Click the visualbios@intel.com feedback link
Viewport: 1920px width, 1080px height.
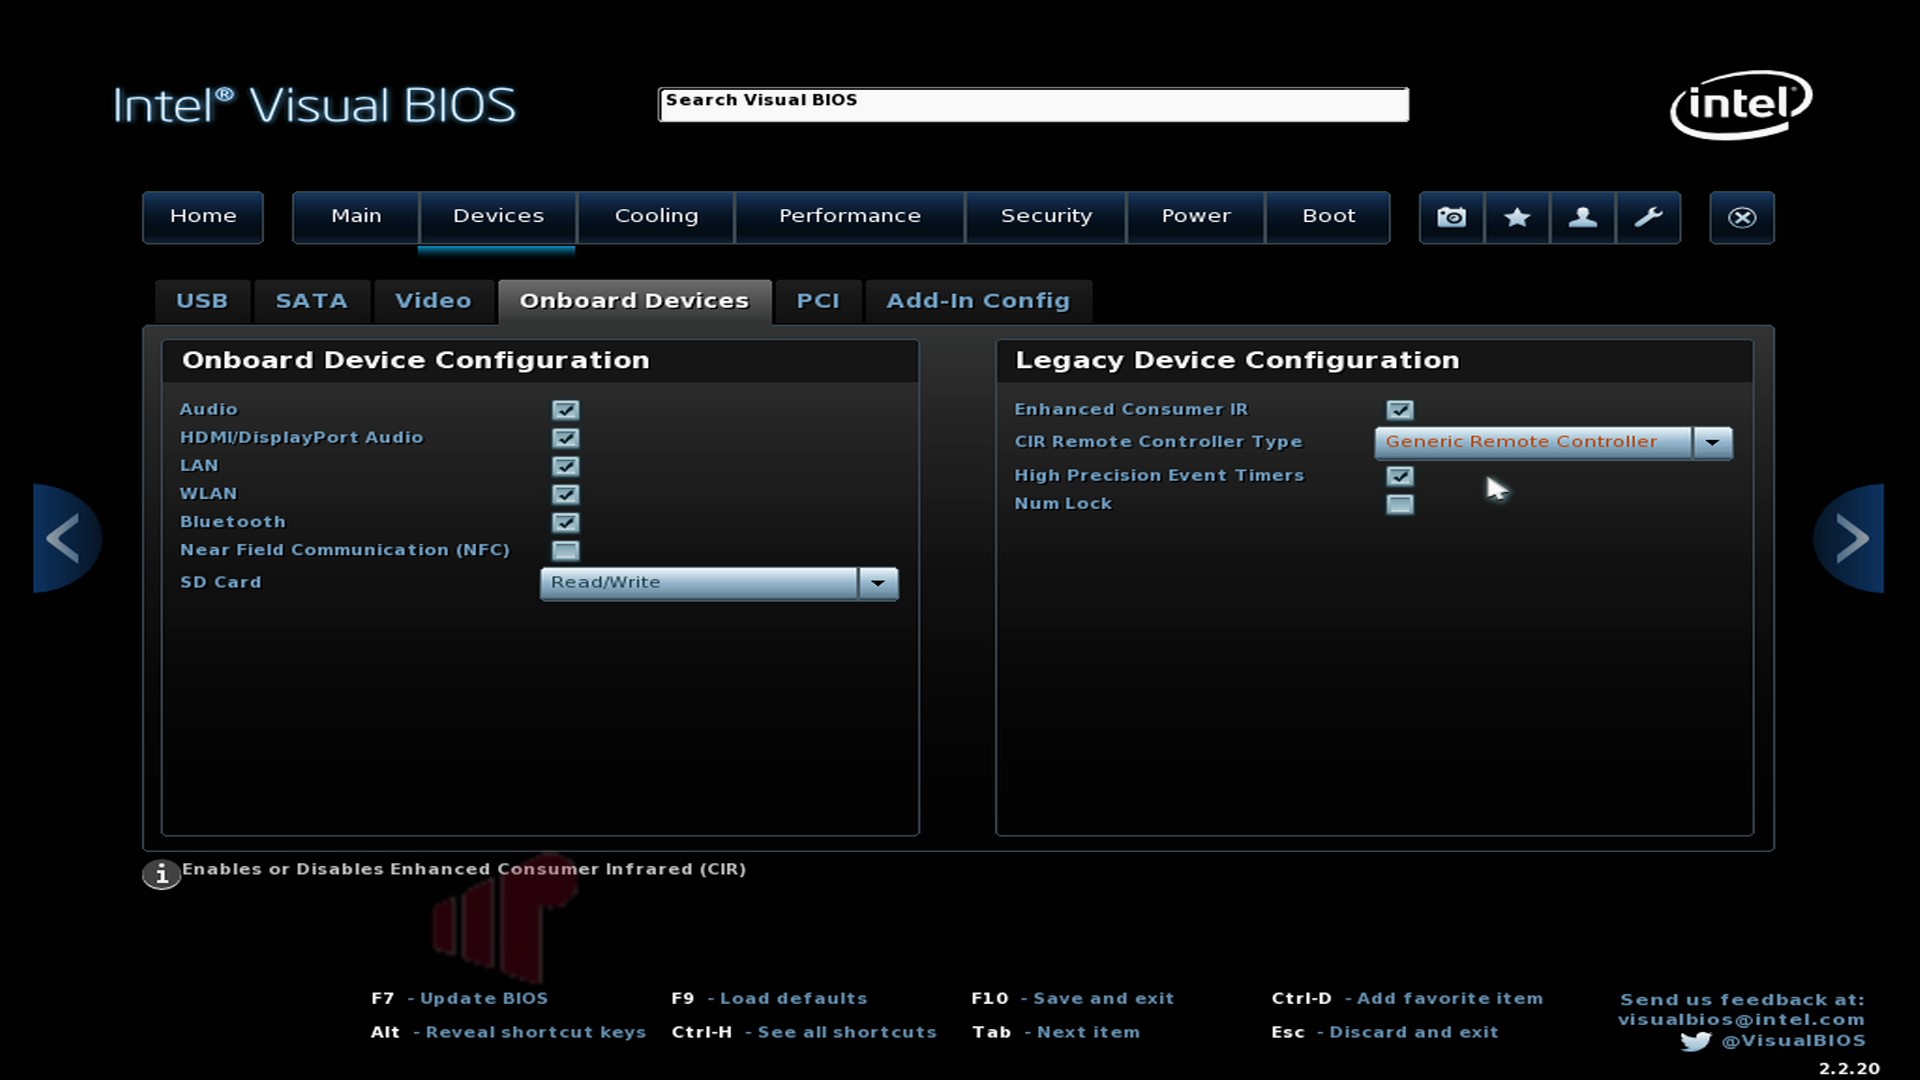point(1741,1020)
